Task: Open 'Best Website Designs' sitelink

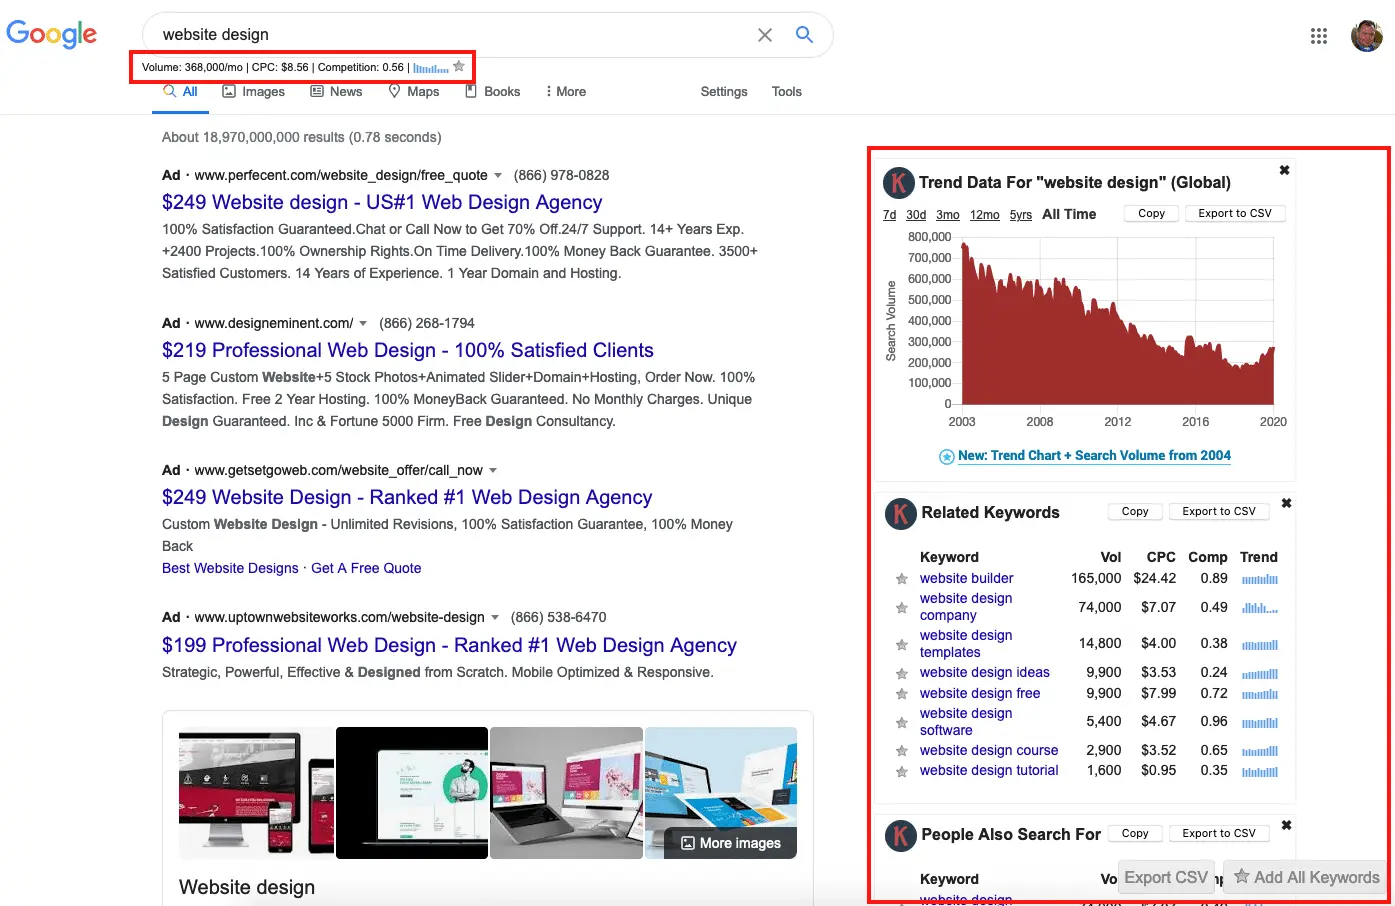Action: (x=230, y=568)
